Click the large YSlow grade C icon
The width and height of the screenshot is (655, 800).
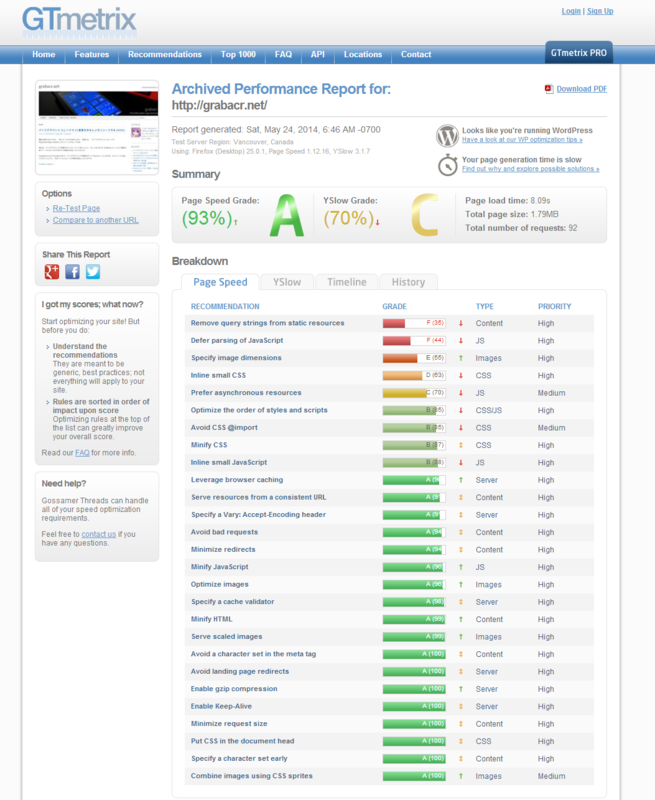425,215
